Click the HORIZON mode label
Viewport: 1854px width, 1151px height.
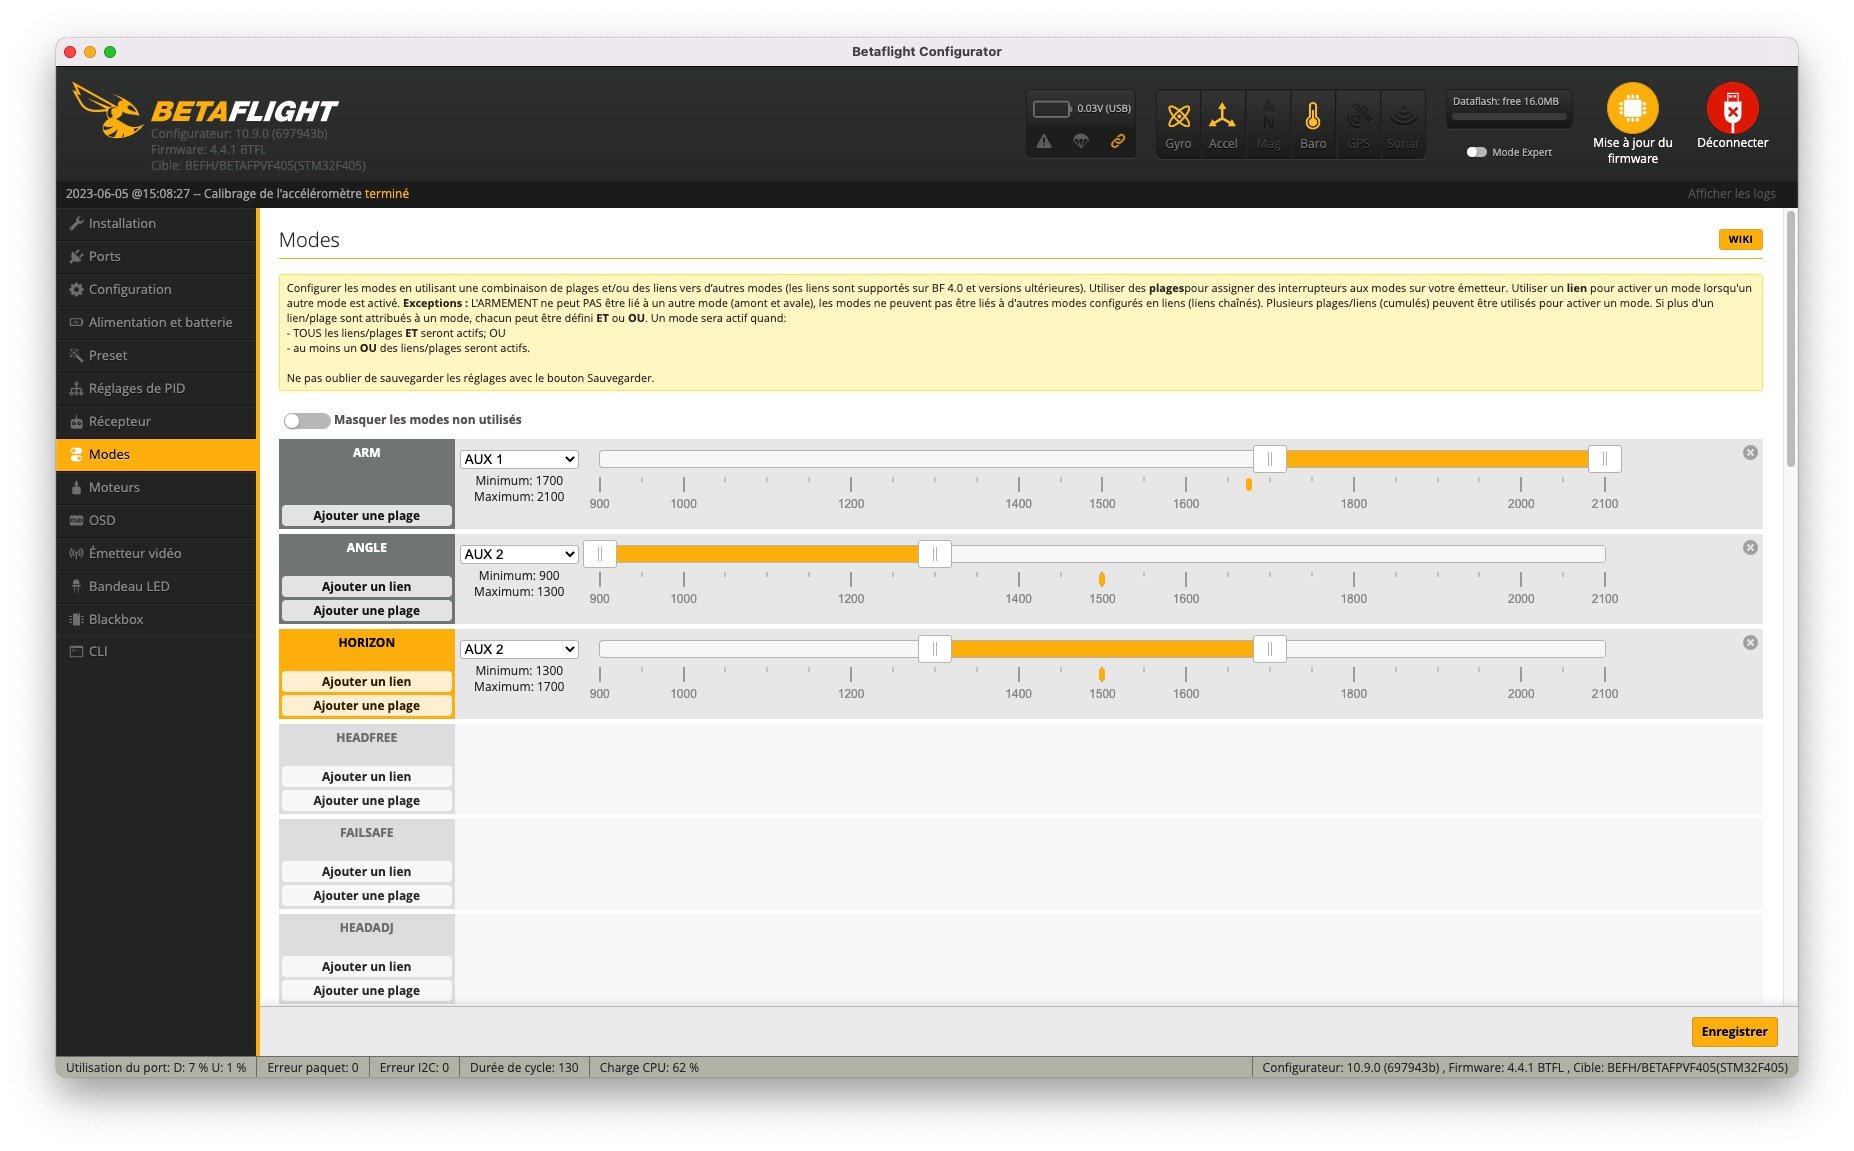(366, 643)
